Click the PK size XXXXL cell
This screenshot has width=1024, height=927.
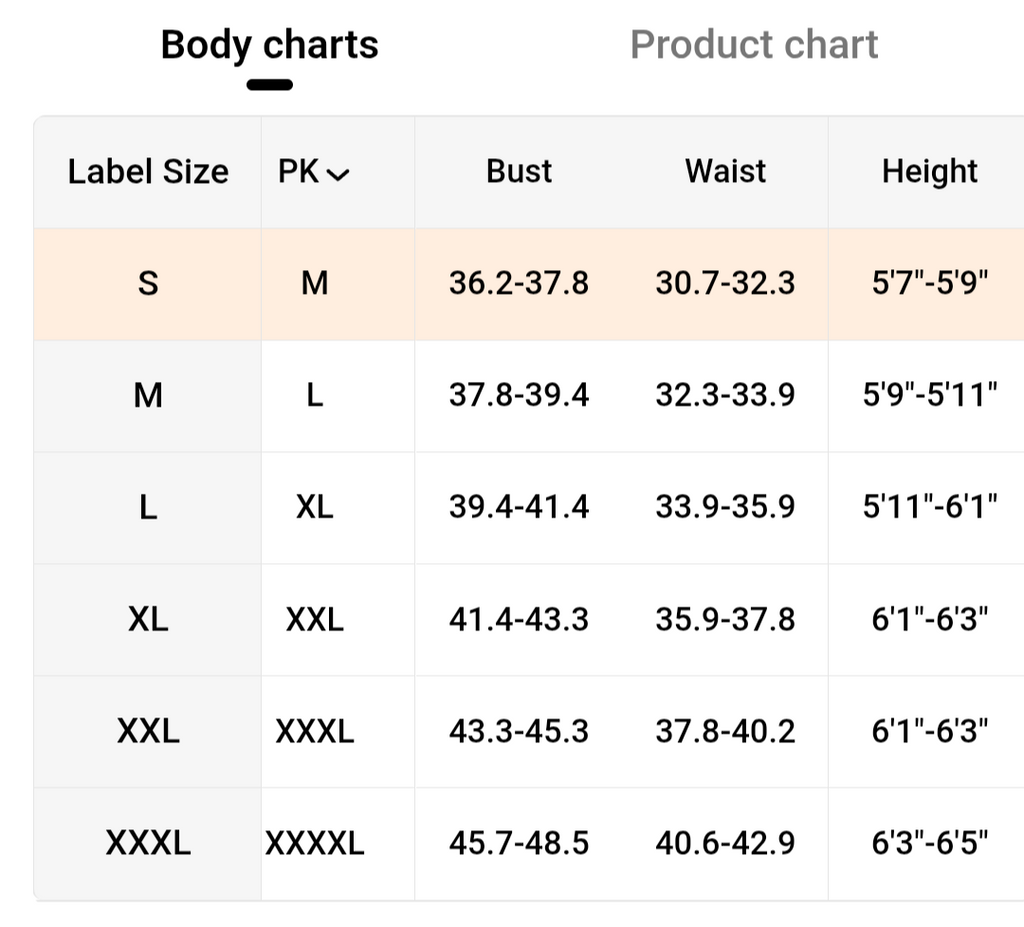click(x=315, y=844)
